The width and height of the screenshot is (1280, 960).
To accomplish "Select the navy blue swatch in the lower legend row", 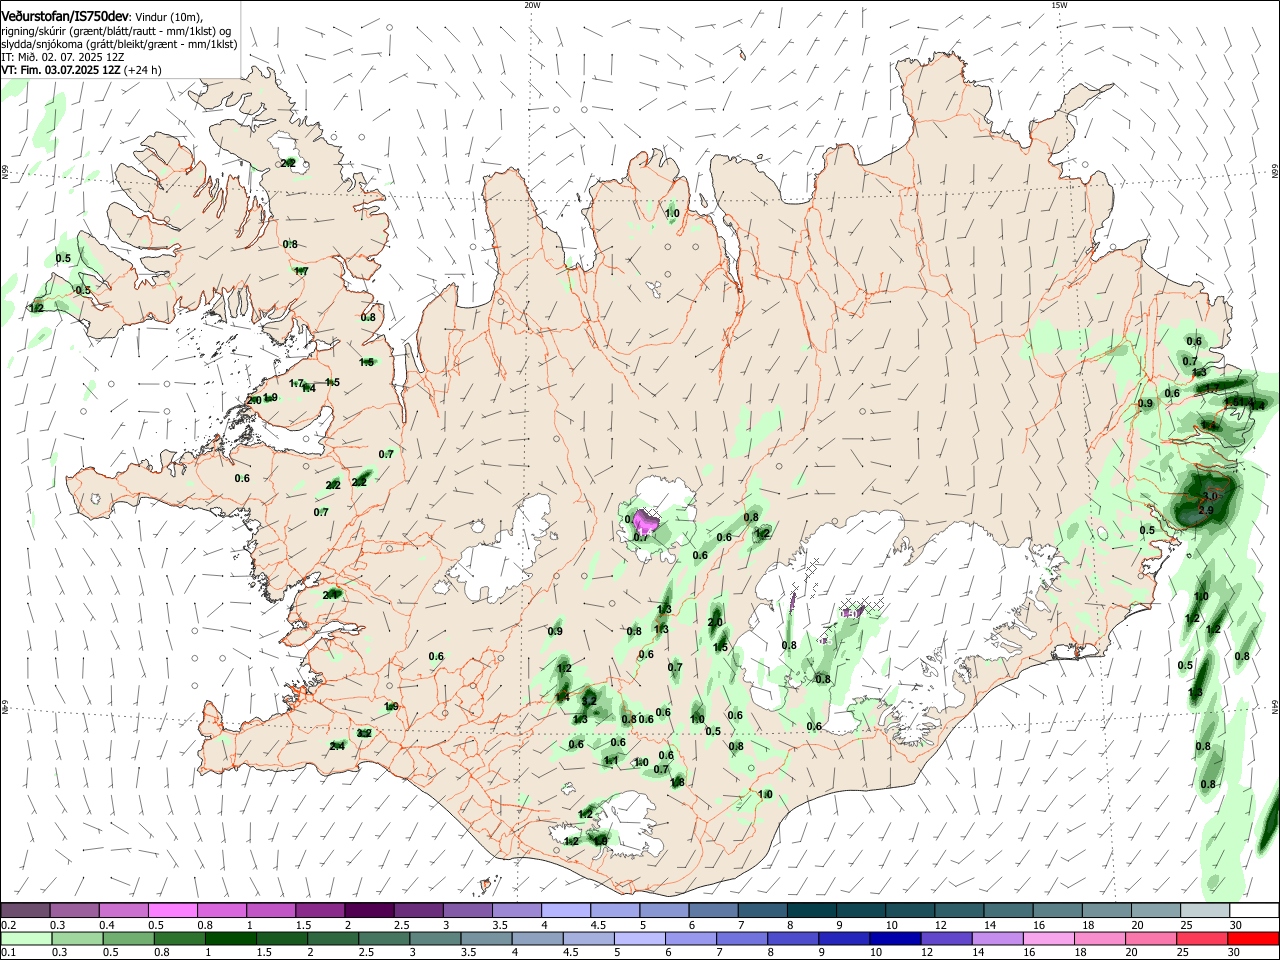I will pyautogui.click(x=894, y=938).
